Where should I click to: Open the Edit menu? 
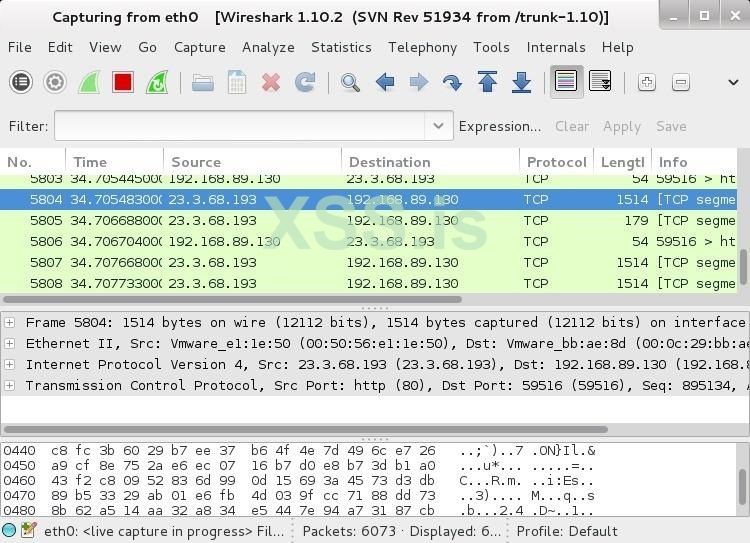[60, 47]
